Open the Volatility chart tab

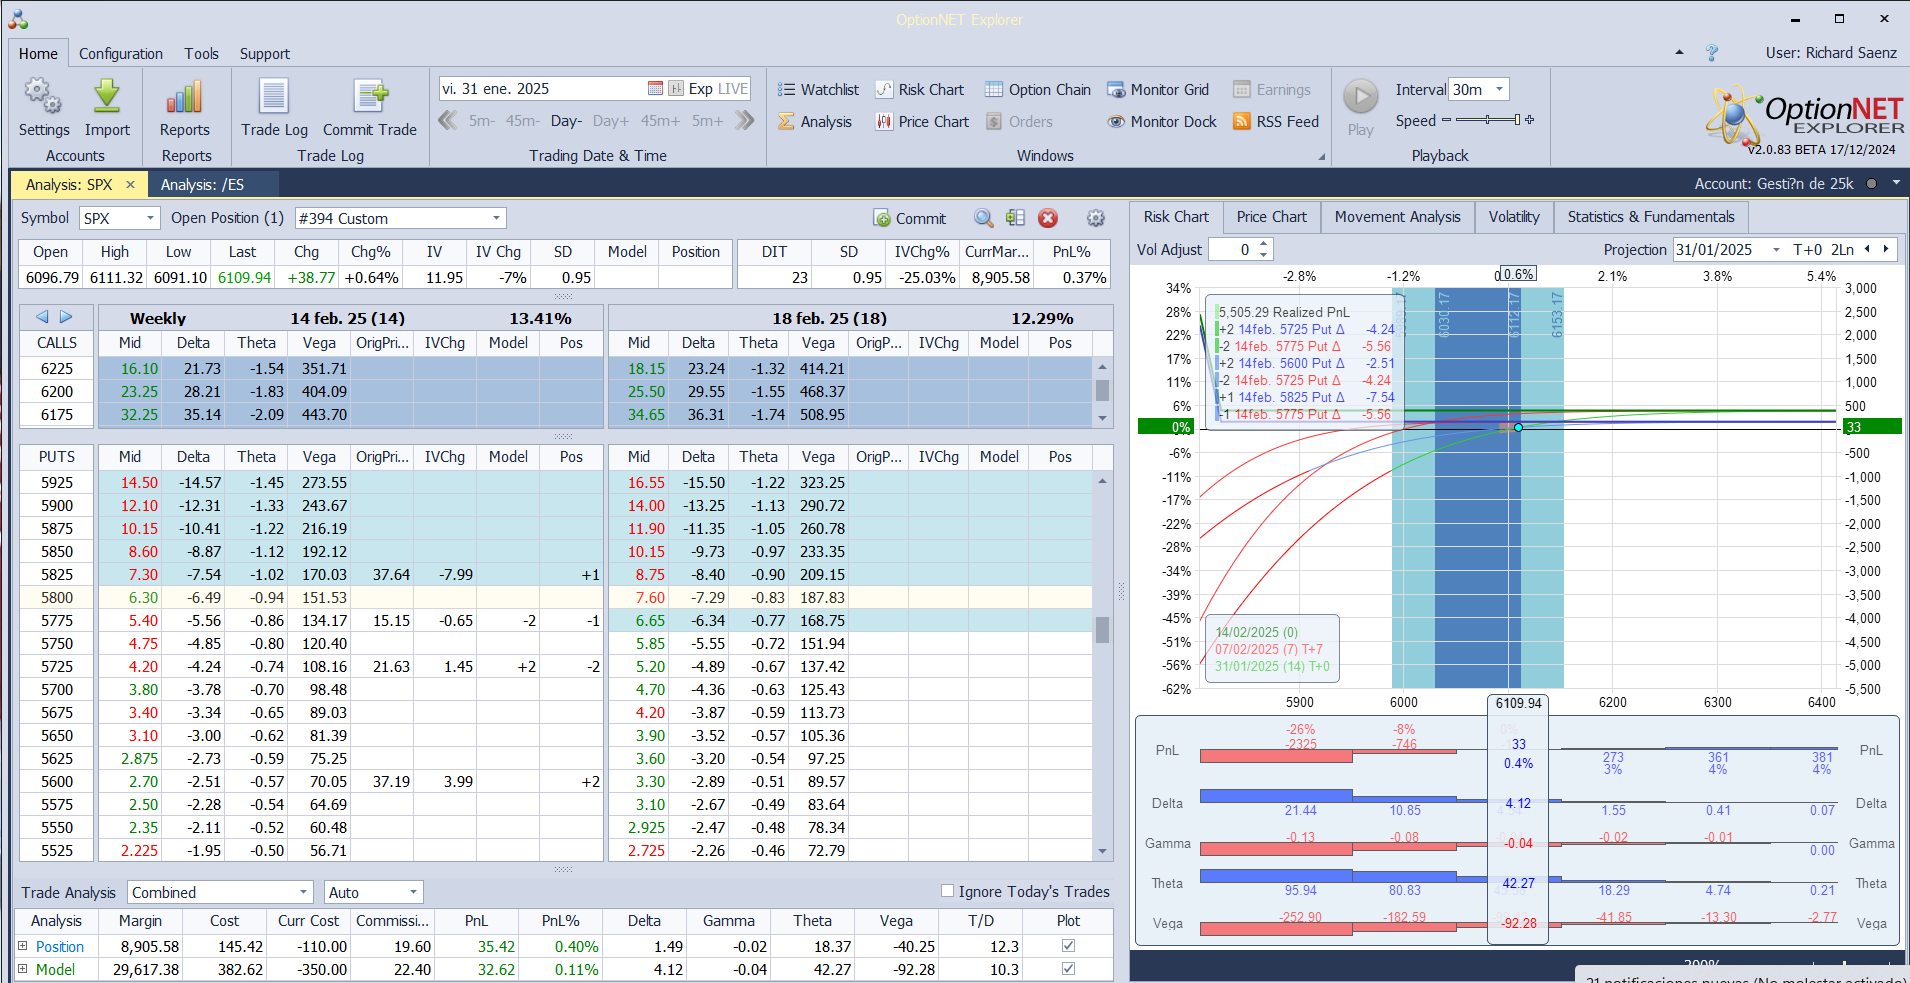[x=1513, y=217]
